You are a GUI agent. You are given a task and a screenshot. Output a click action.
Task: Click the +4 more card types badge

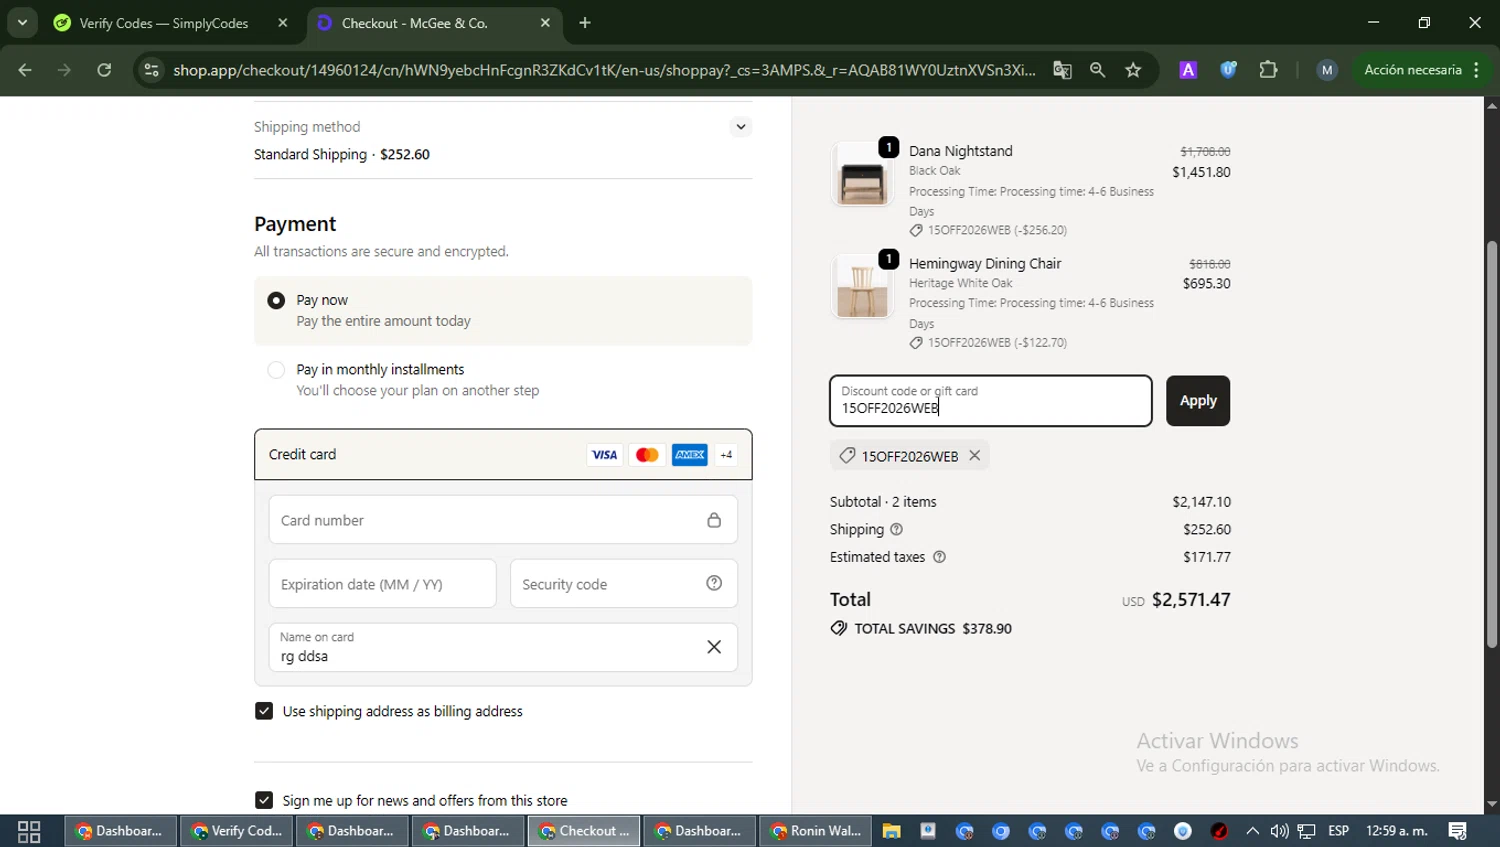click(x=726, y=455)
